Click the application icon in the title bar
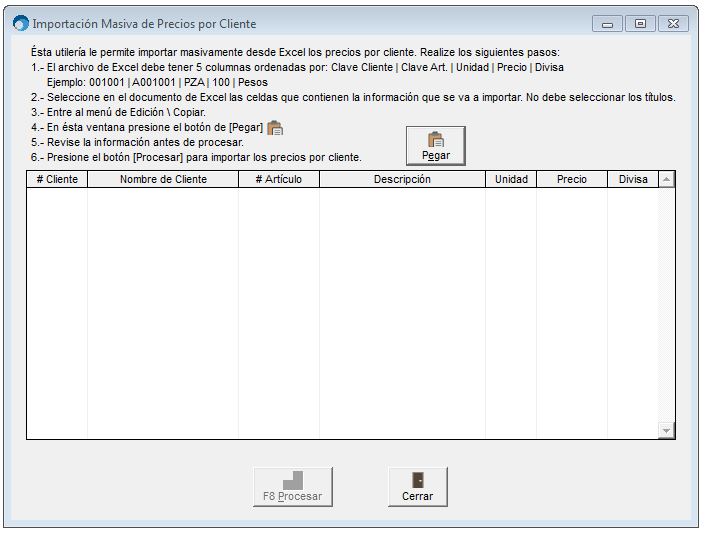Screen dimensions: 709x539 (21, 24)
